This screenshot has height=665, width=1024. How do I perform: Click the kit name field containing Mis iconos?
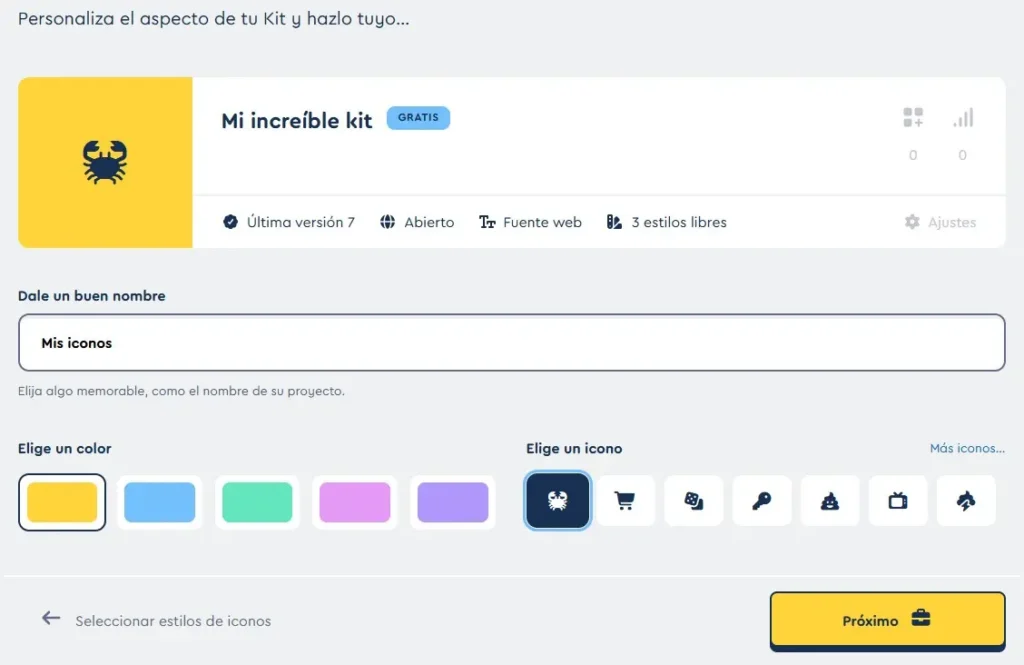(x=511, y=343)
